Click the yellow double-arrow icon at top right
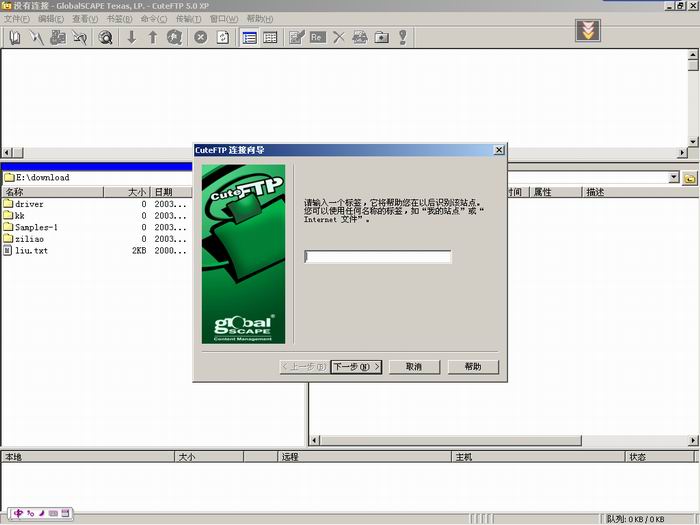Screen dimensions: 700x525 [588, 30]
